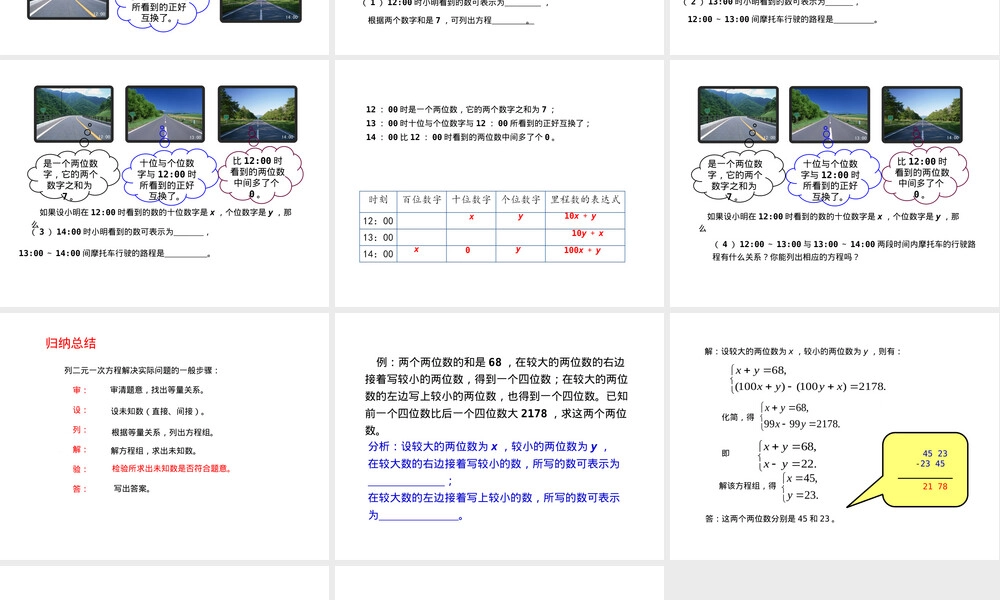The height and width of the screenshot is (600, 1000).
Task: Click the 12:00 mountain road photo in question (3) slide
Action: (74, 114)
